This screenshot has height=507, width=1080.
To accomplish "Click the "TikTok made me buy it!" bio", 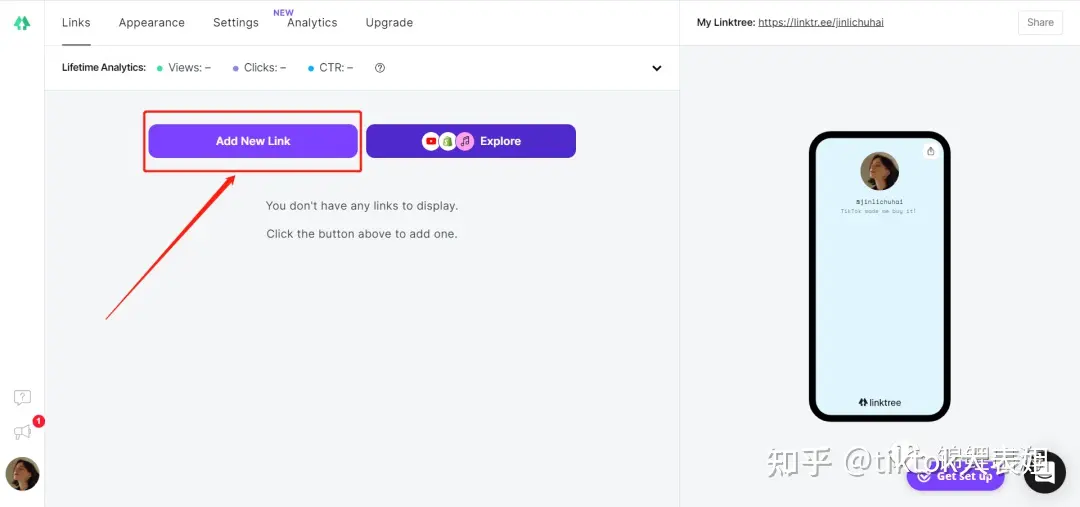I will [x=880, y=211].
